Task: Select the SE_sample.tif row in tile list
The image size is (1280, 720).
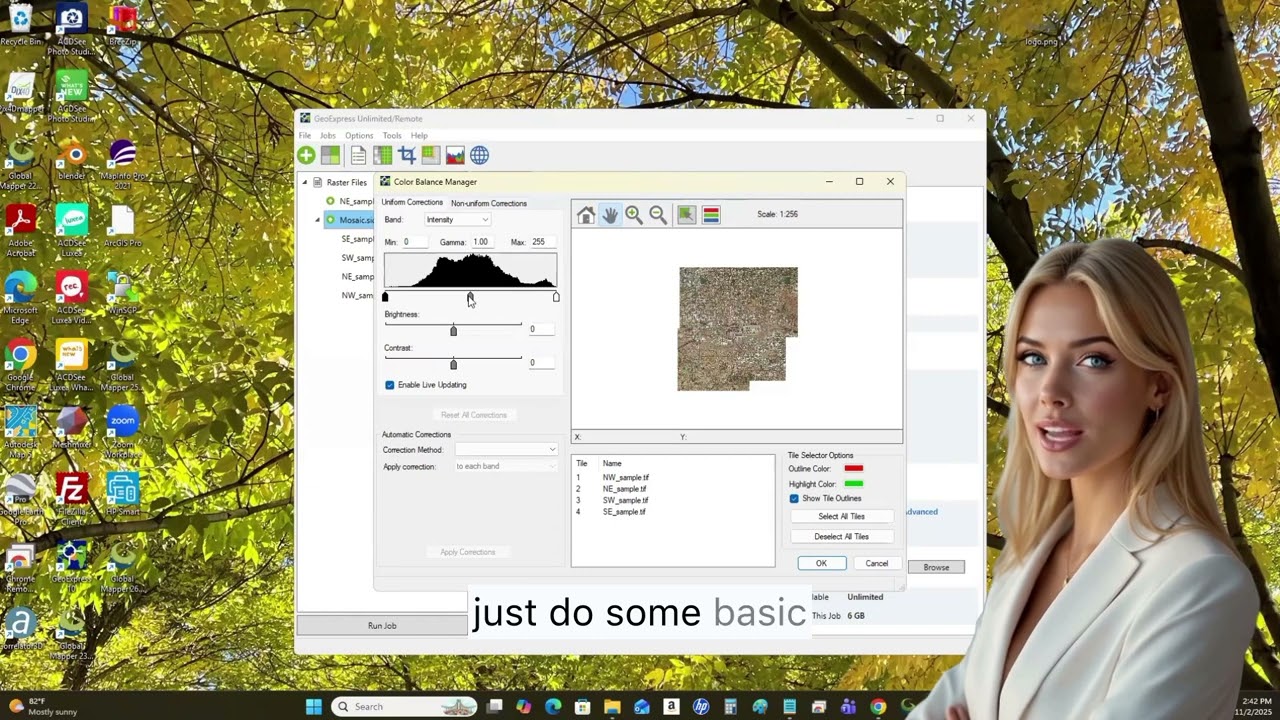Action: click(624, 512)
